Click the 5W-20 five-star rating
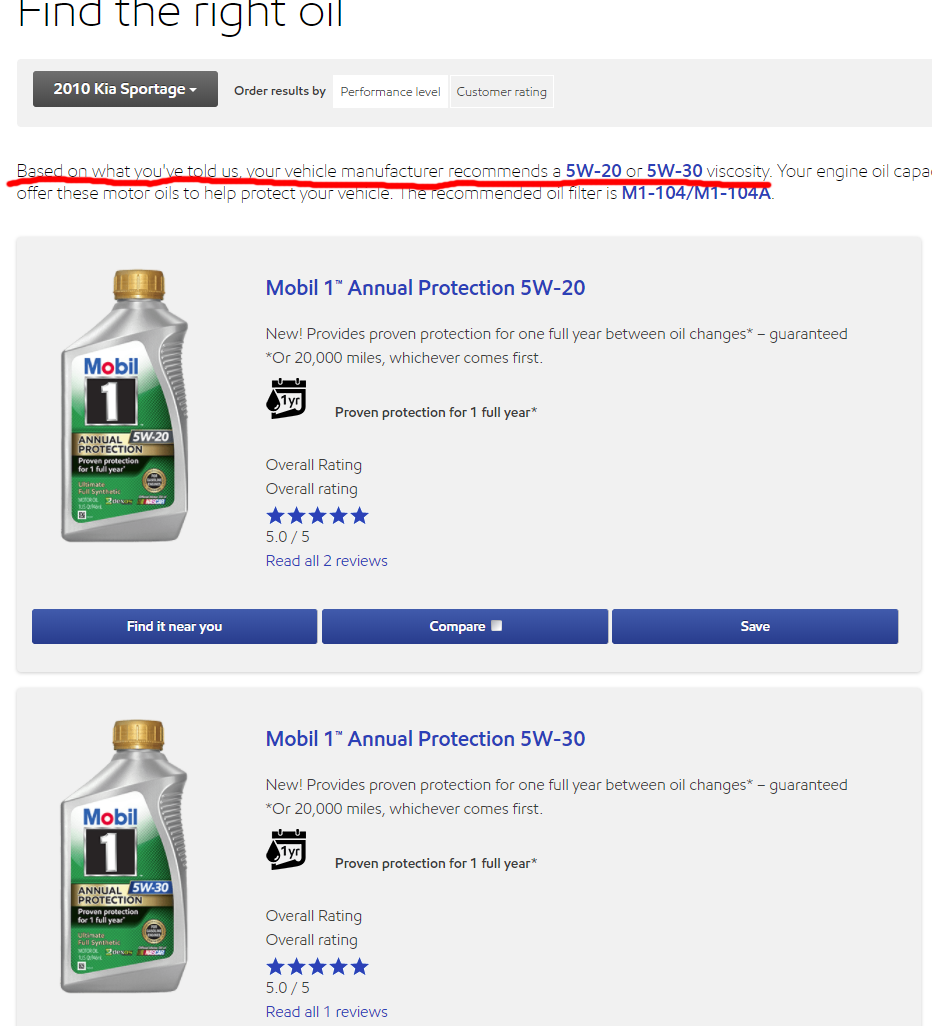 pyautogui.click(x=317, y=516)
